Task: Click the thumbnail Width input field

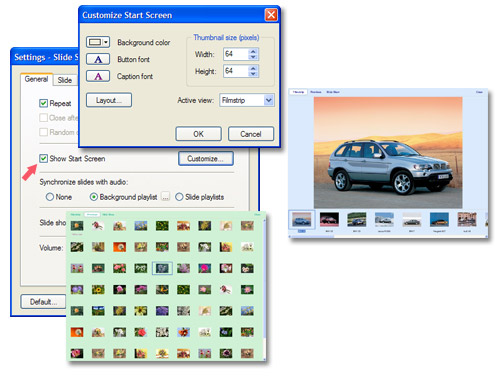Action: 236,54
